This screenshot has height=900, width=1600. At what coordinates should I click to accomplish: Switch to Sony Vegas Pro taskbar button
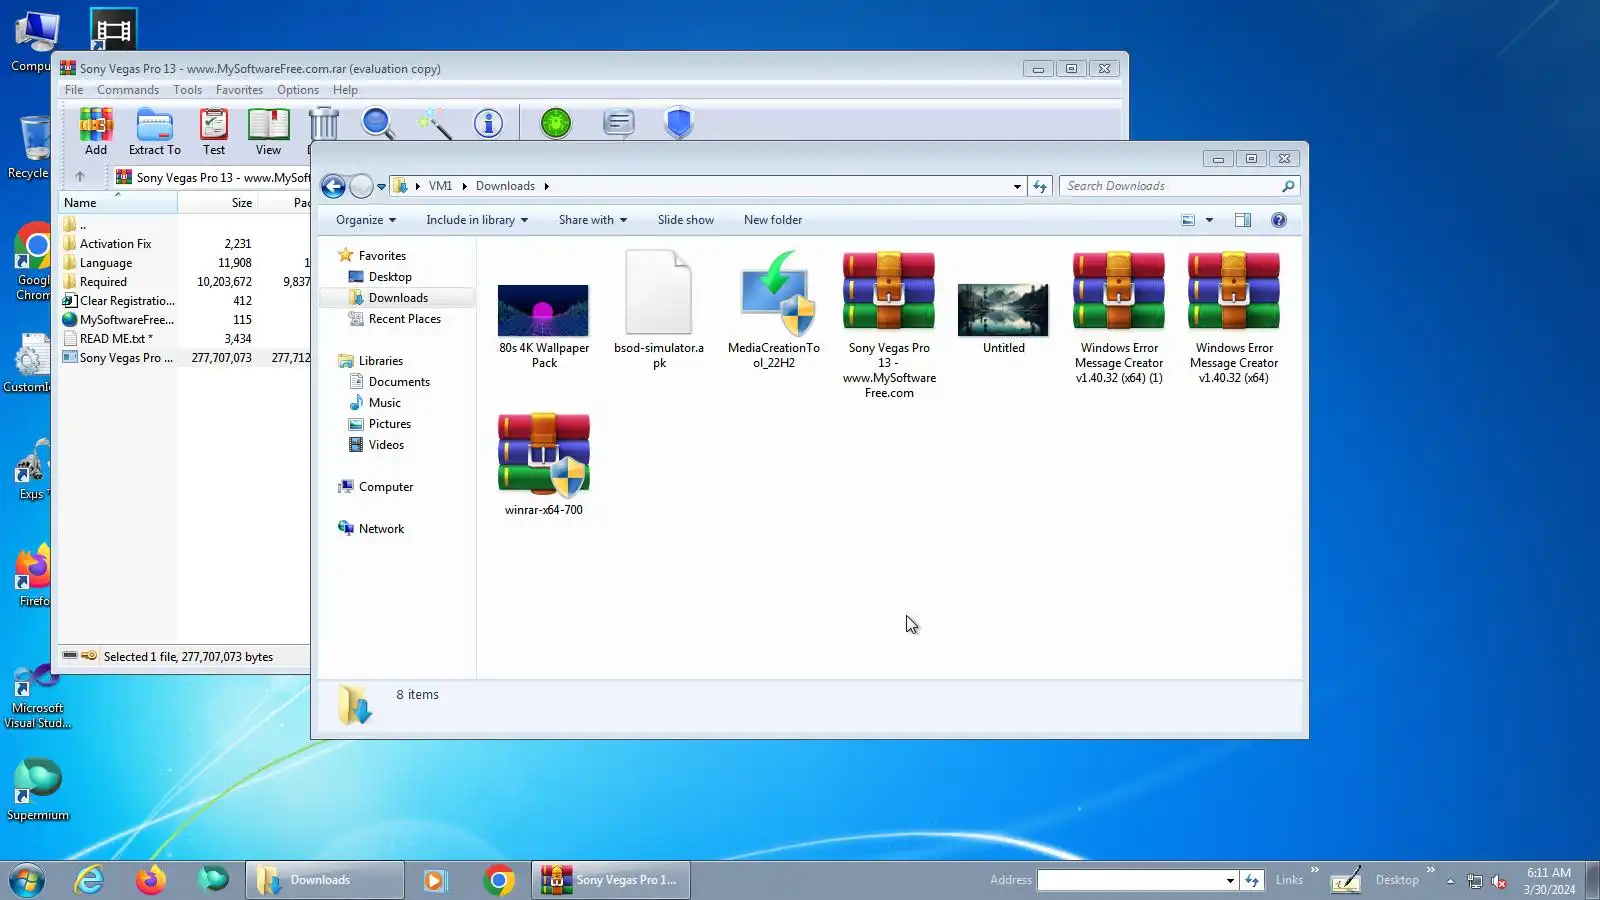pyautogui.click(x=611, y=880)
